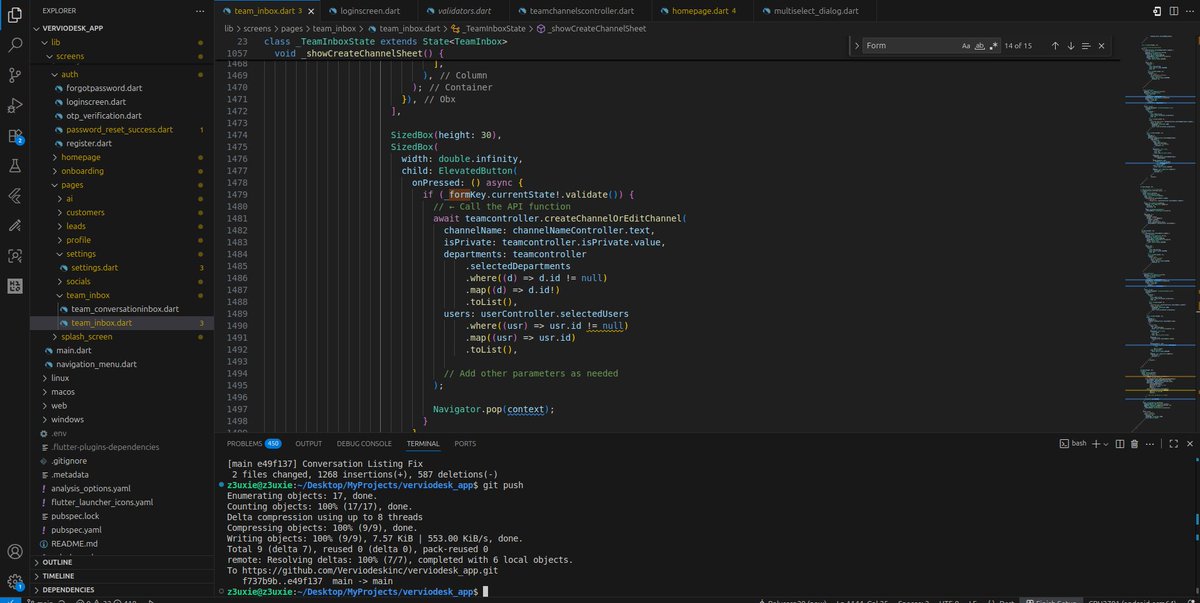
Task: Toggle Match Case in the Find widget
Action: coord(966,45)
